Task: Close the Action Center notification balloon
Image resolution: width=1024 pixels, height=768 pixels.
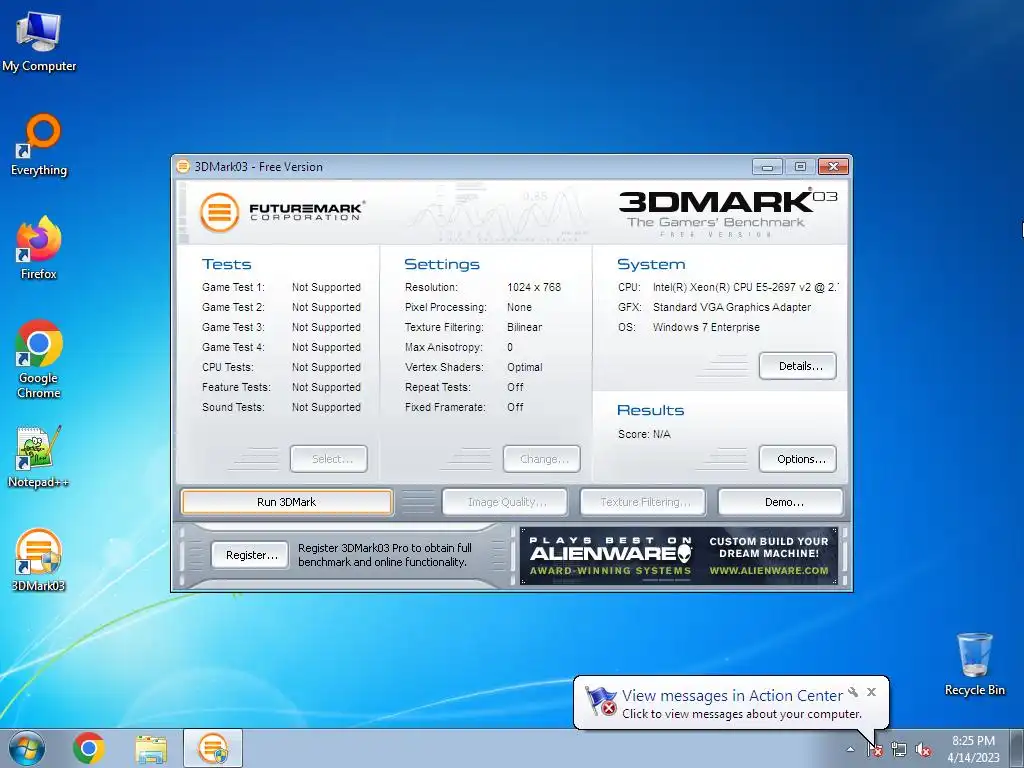Action: click(x=871, y=692)
